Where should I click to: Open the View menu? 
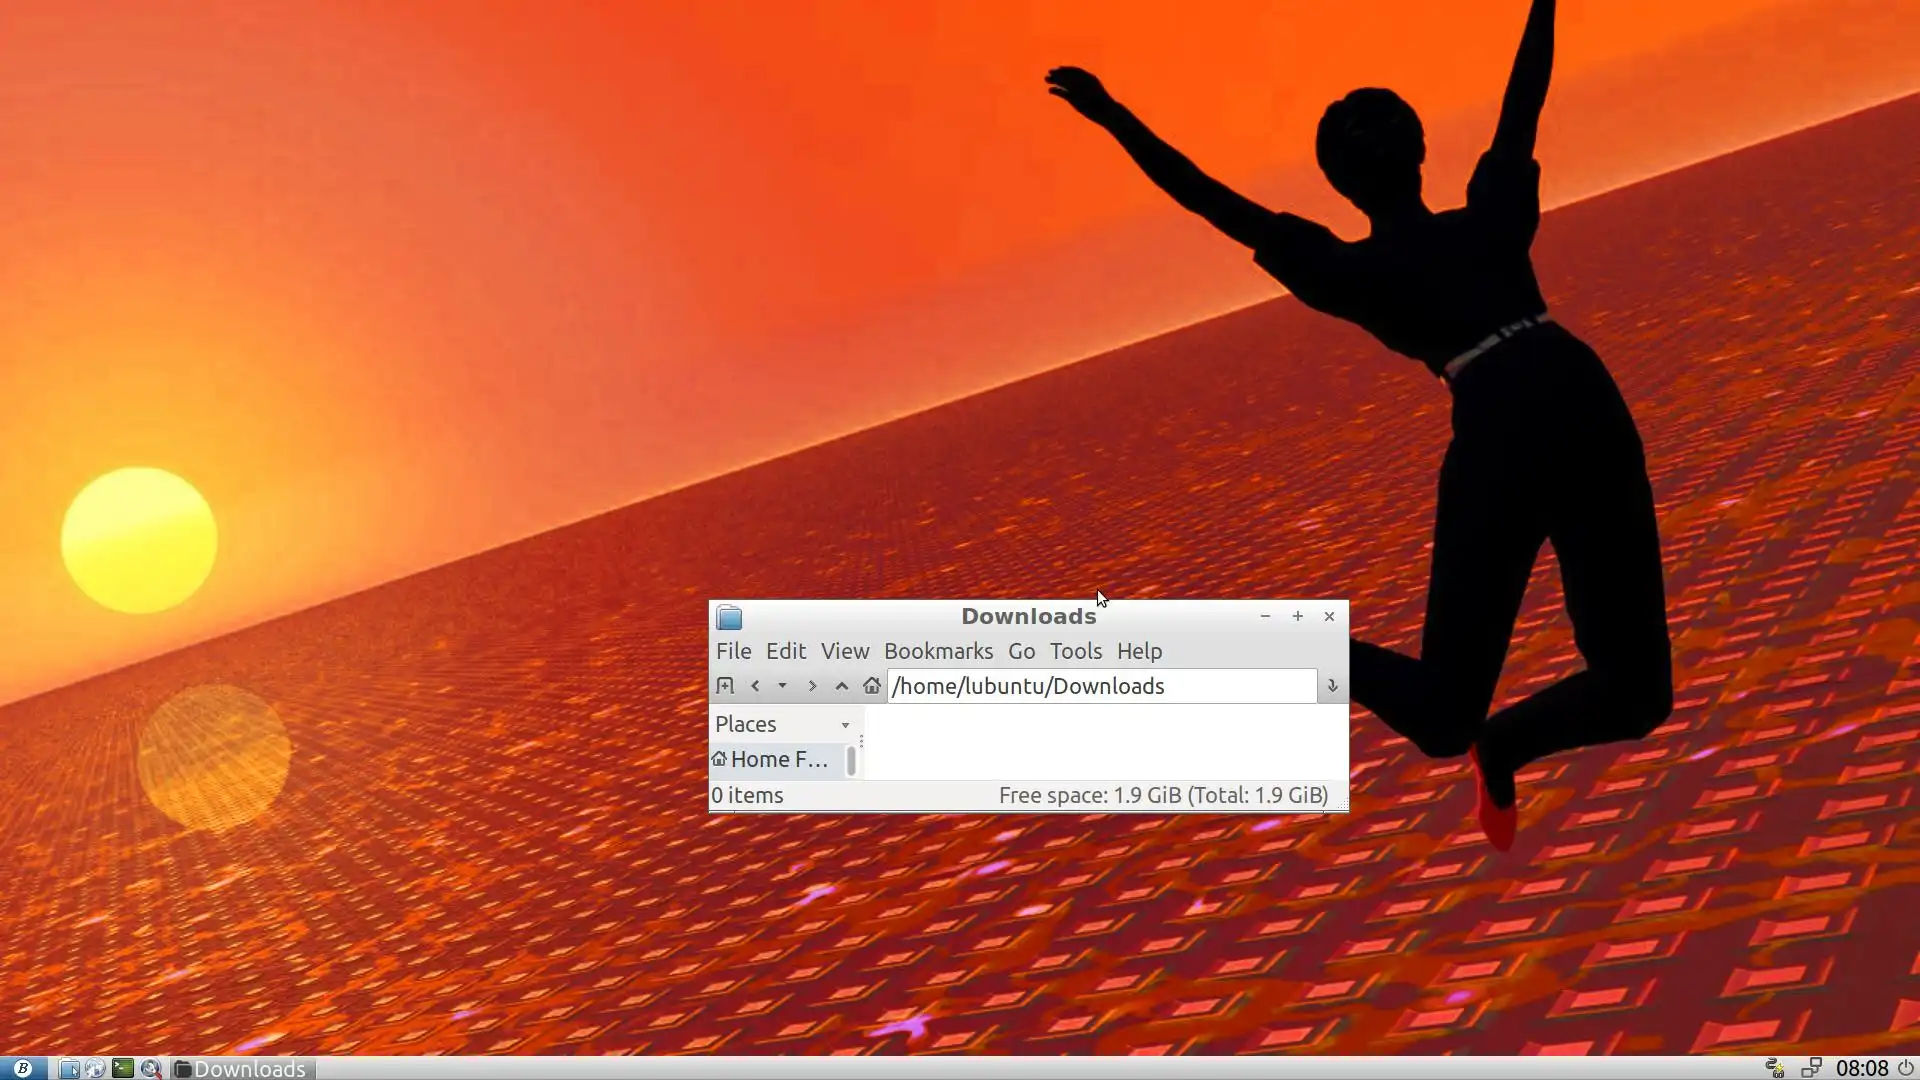844,651
